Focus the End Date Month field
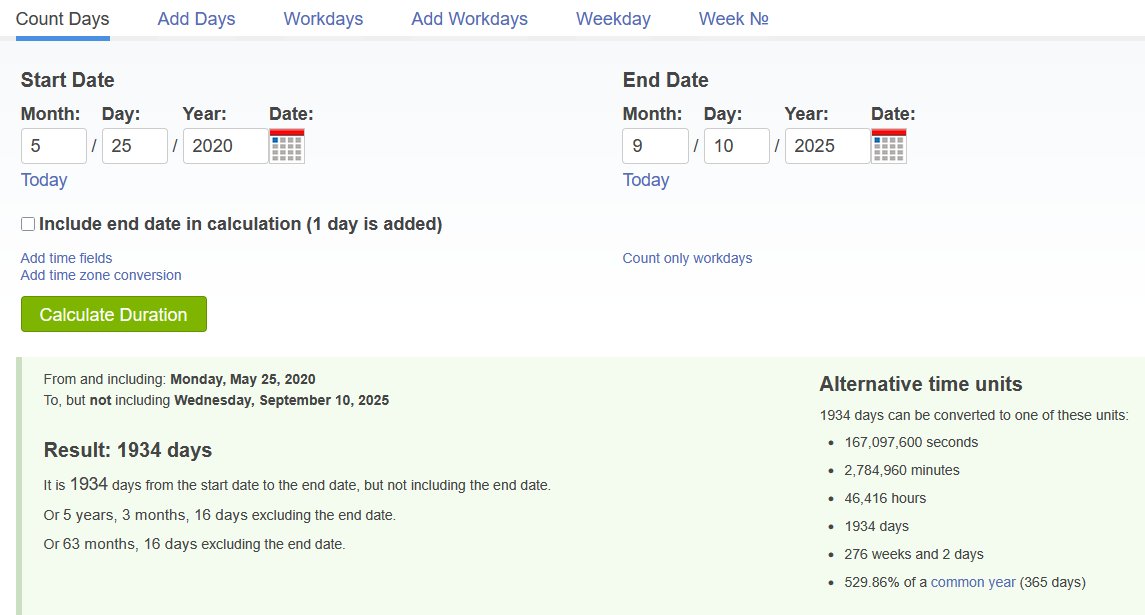This screenshot has height=615, width=1145. [x=656, y=146]
